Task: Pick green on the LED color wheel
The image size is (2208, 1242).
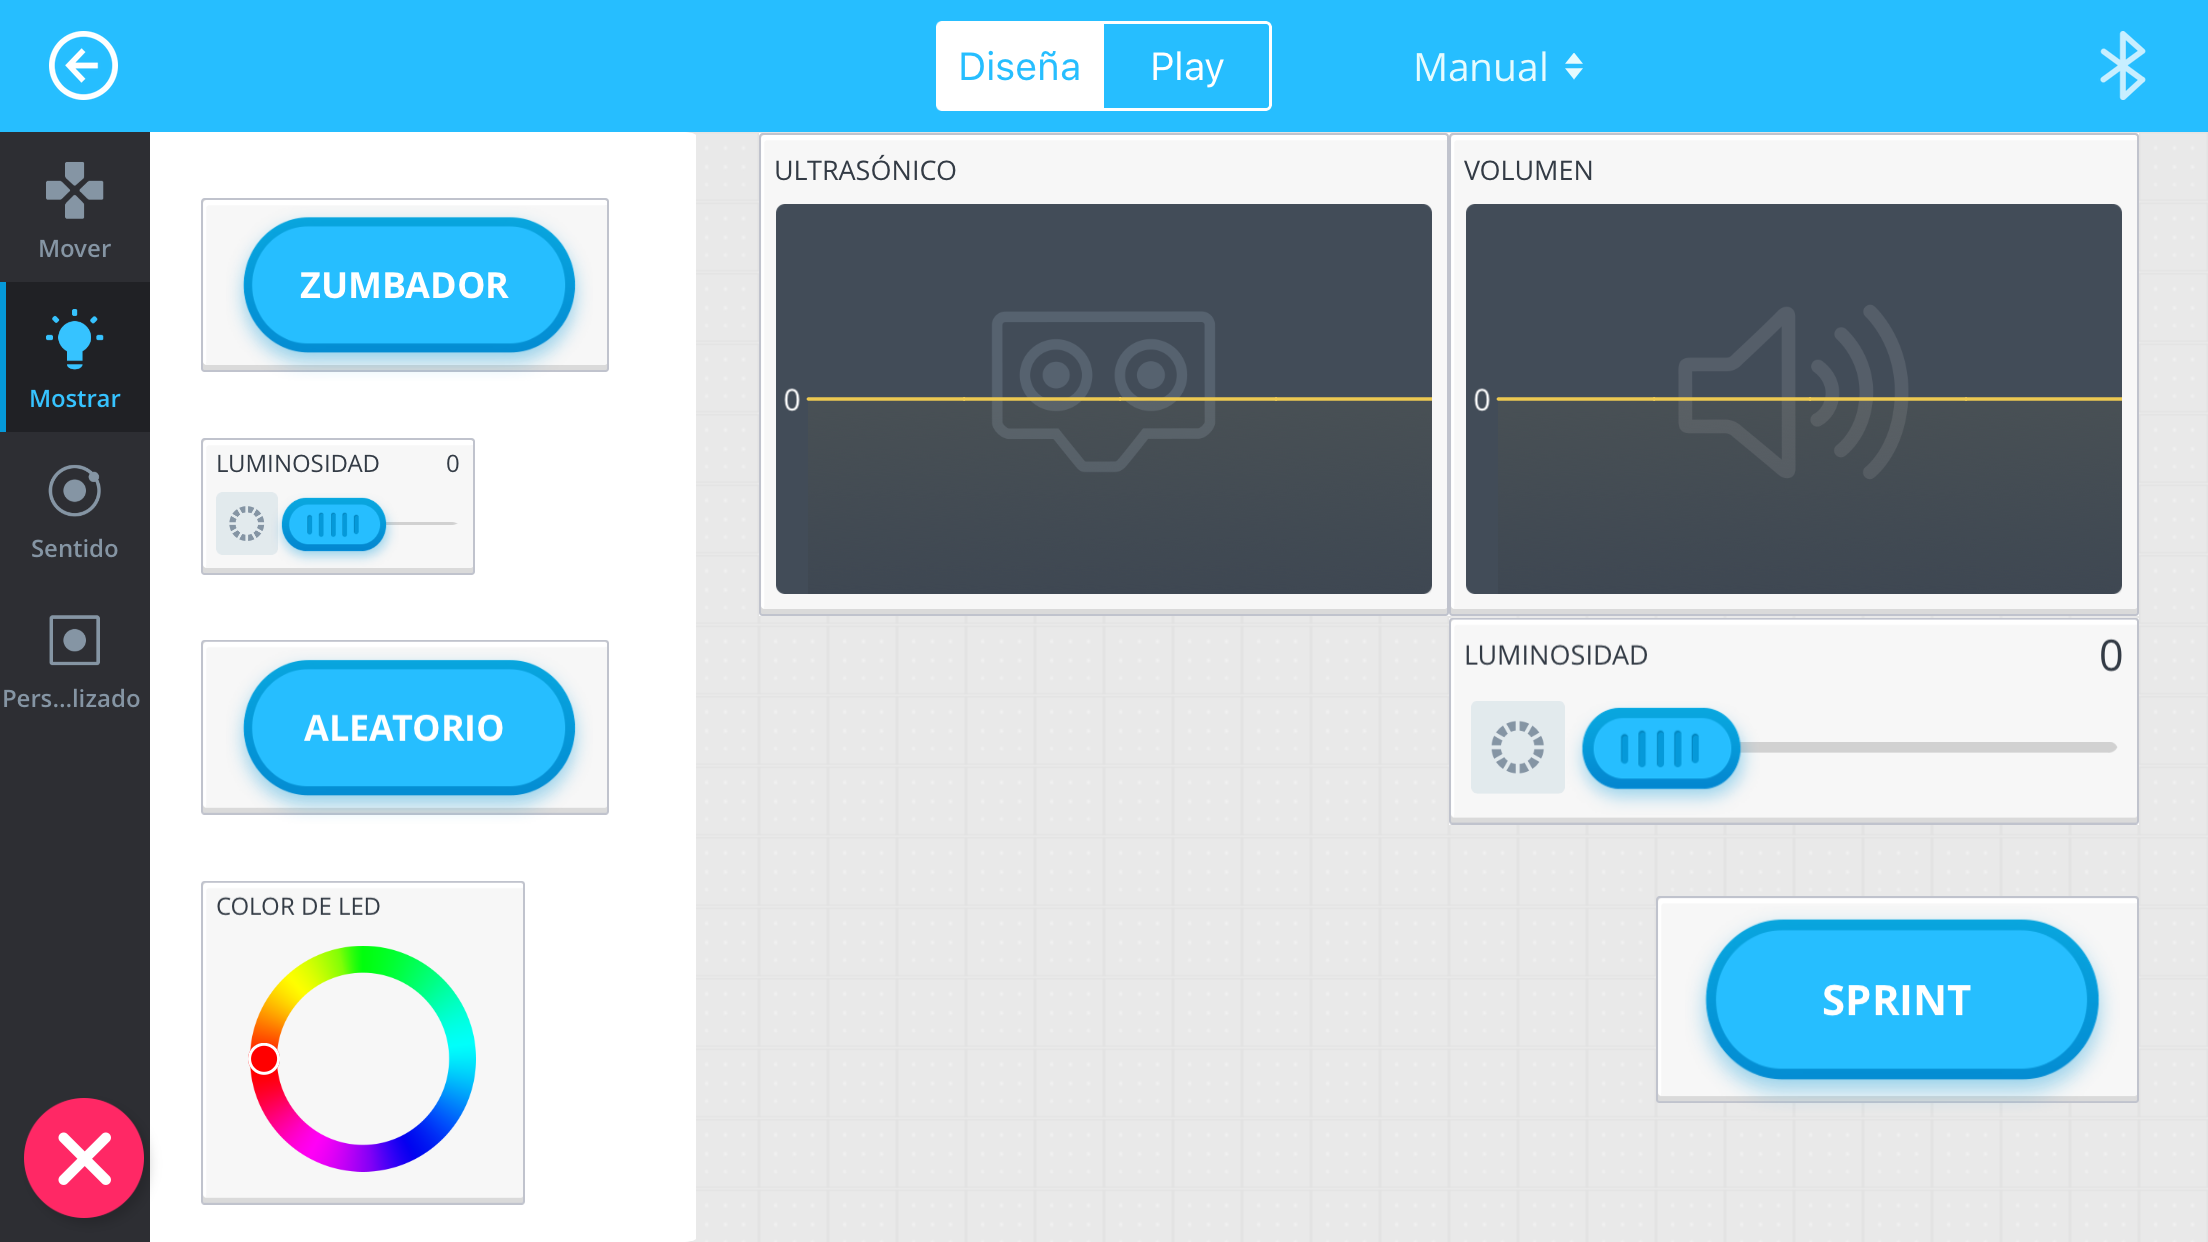Action: pos(362,960)
